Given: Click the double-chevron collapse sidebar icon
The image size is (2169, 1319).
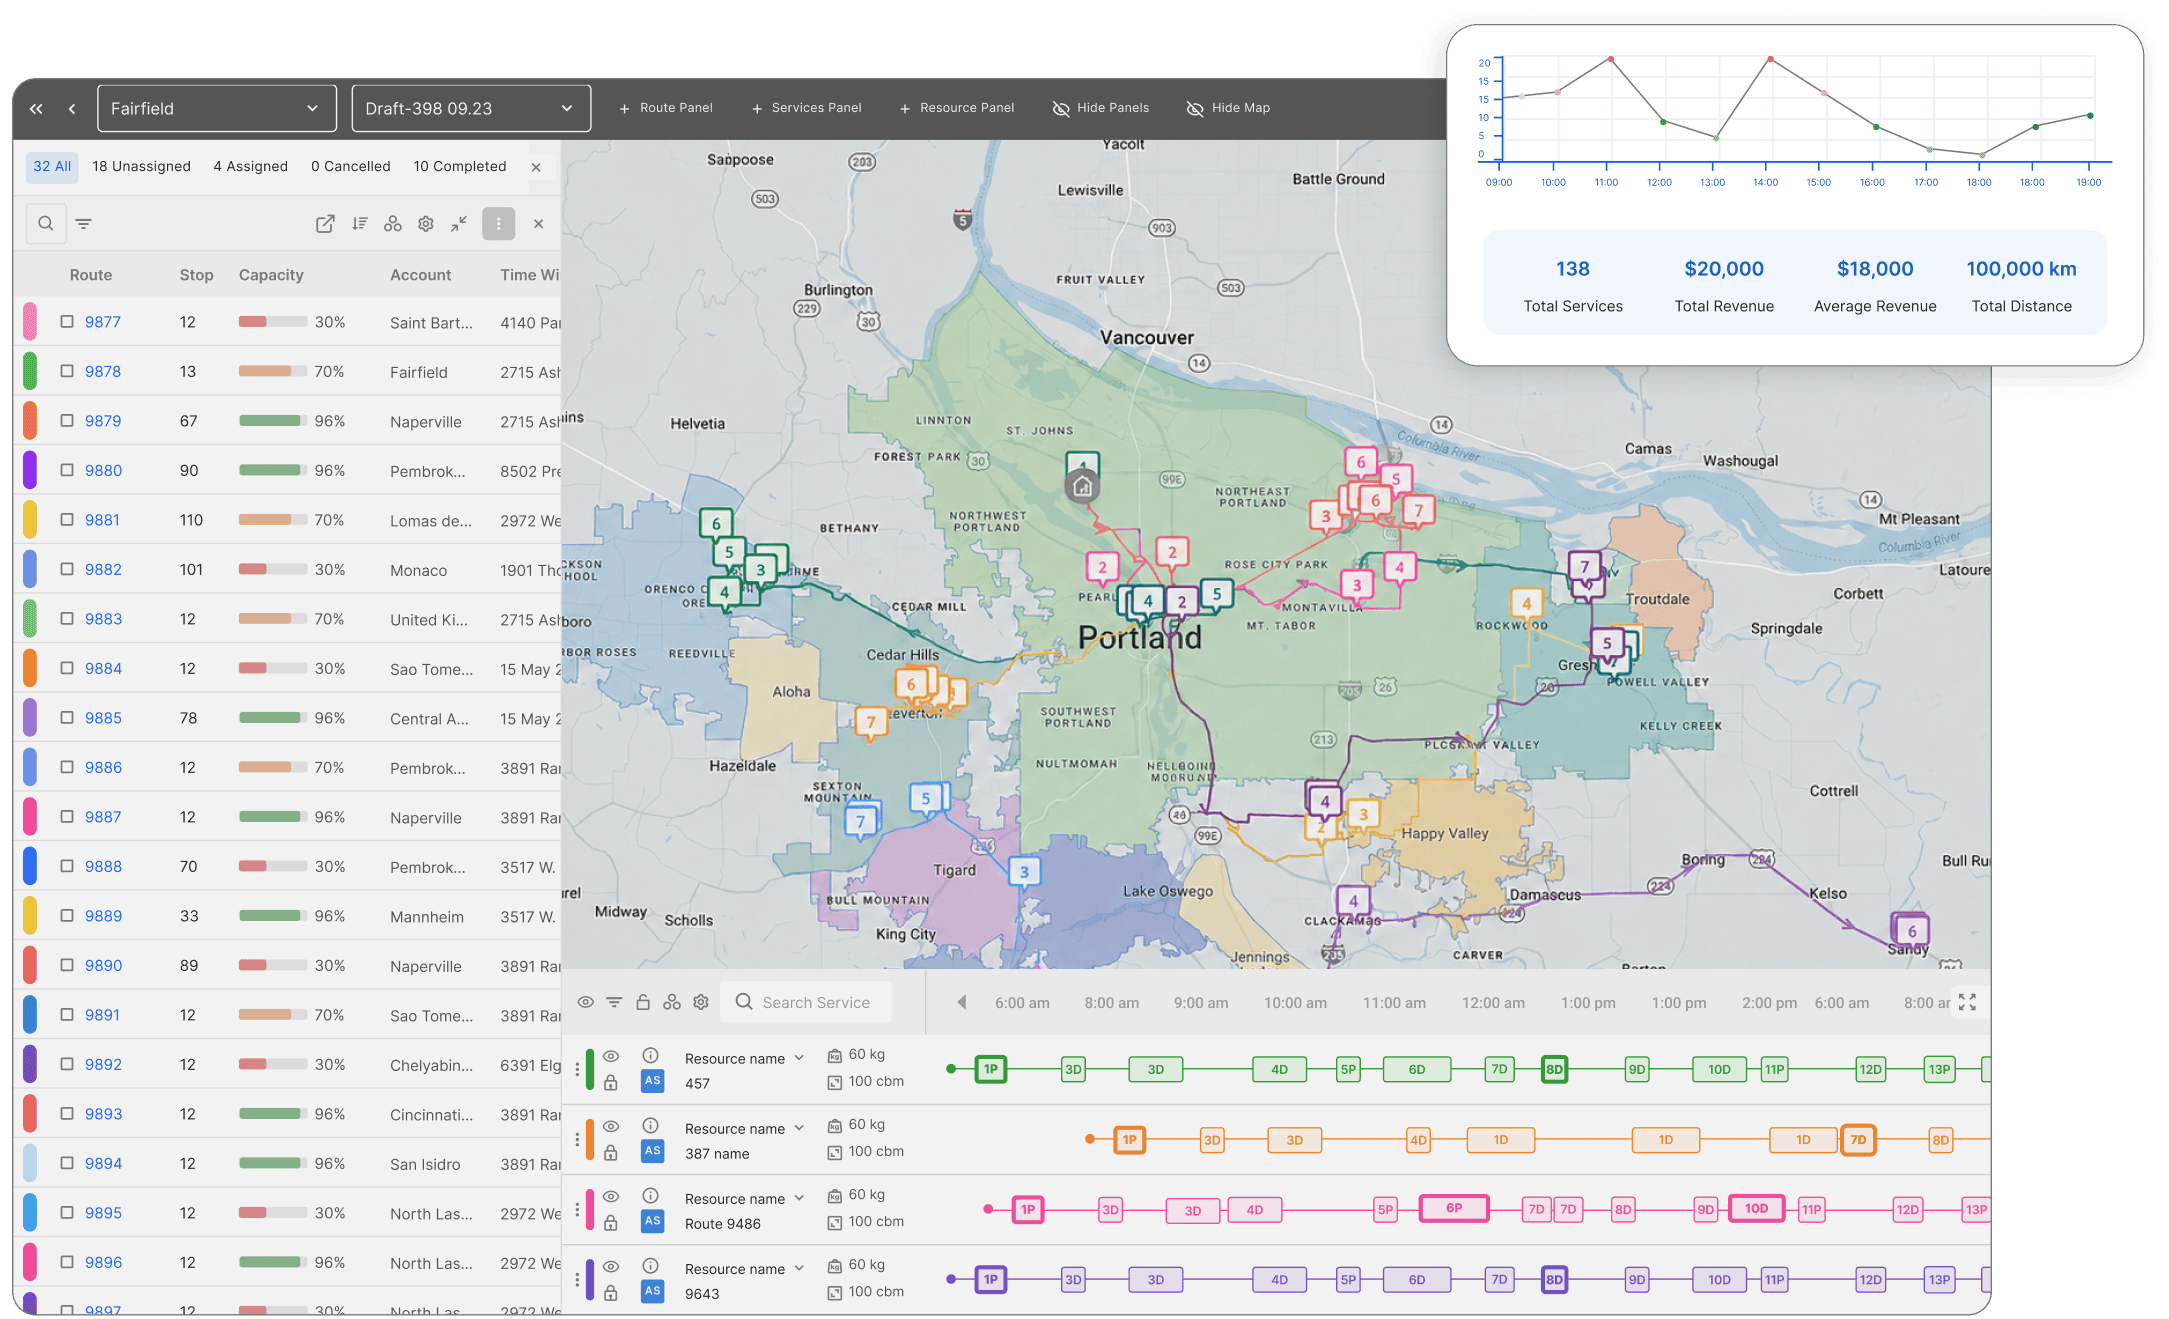Looking at the screenshot, I should click(x=36, y=109).
